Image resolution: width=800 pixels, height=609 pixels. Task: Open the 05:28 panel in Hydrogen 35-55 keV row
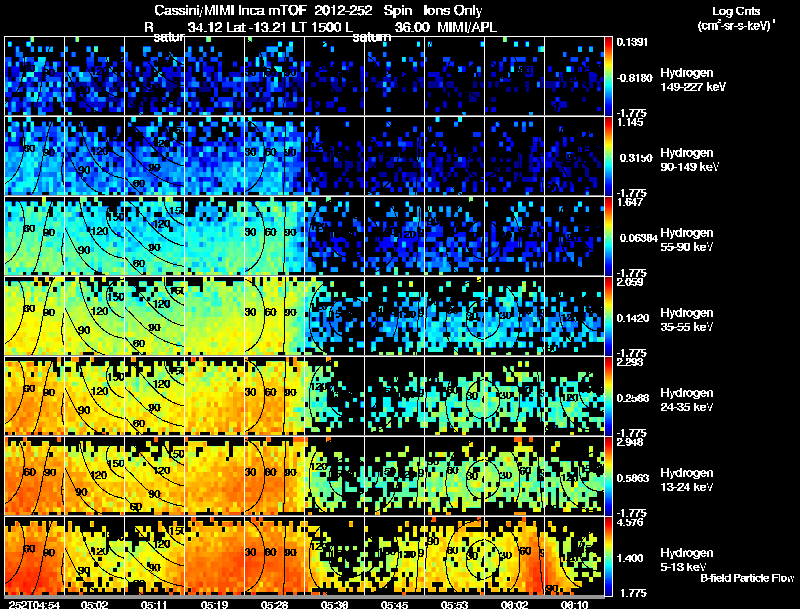click(274, 316)
